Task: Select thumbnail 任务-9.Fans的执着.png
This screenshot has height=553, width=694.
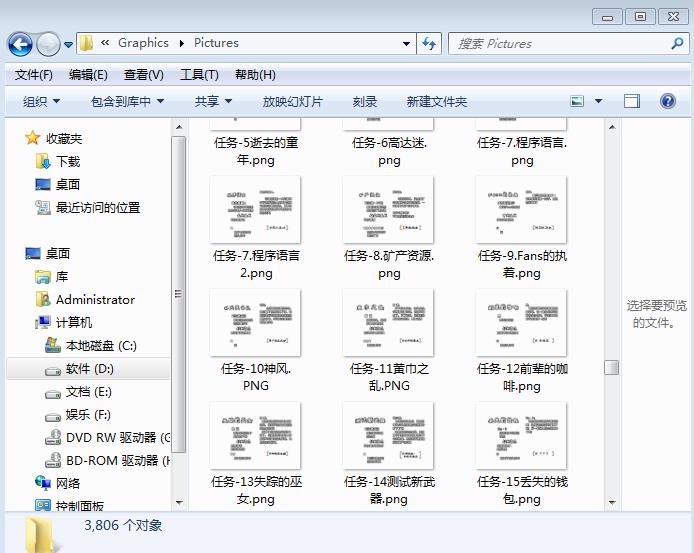Action: 521,209
